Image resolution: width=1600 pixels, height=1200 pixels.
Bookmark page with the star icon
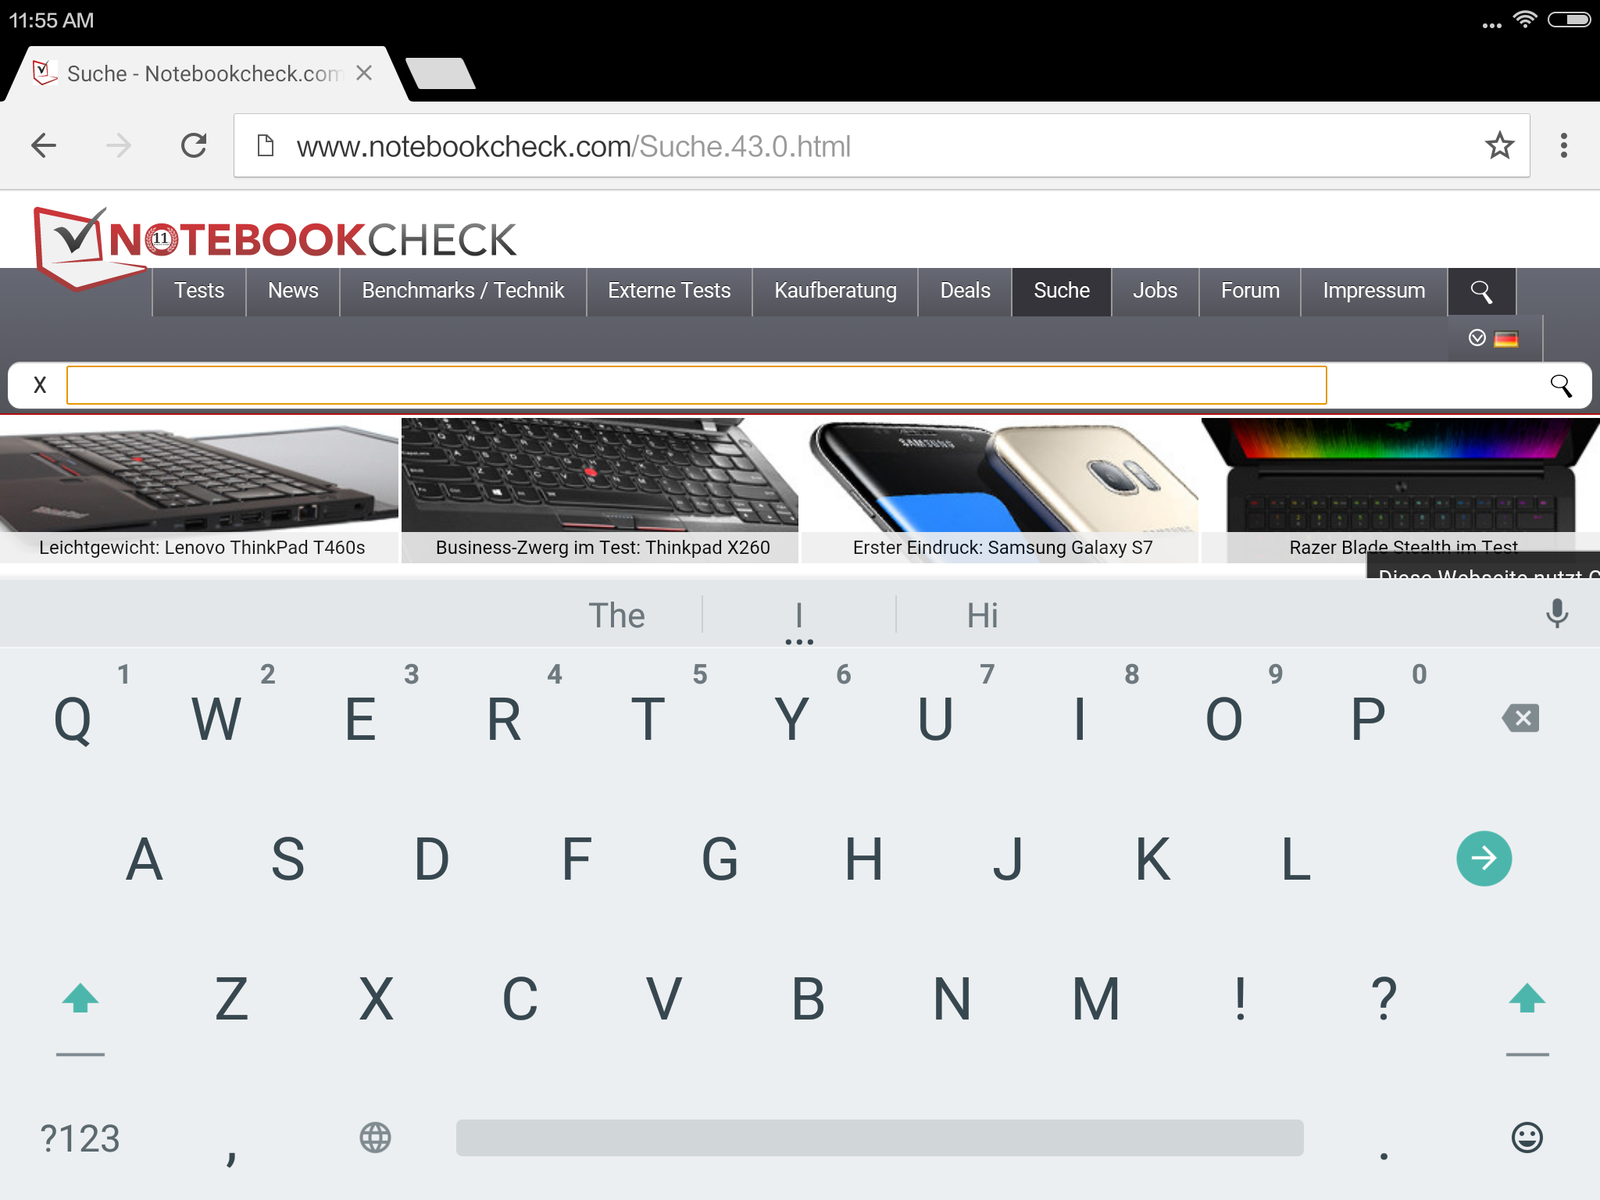coord(1499,146)
